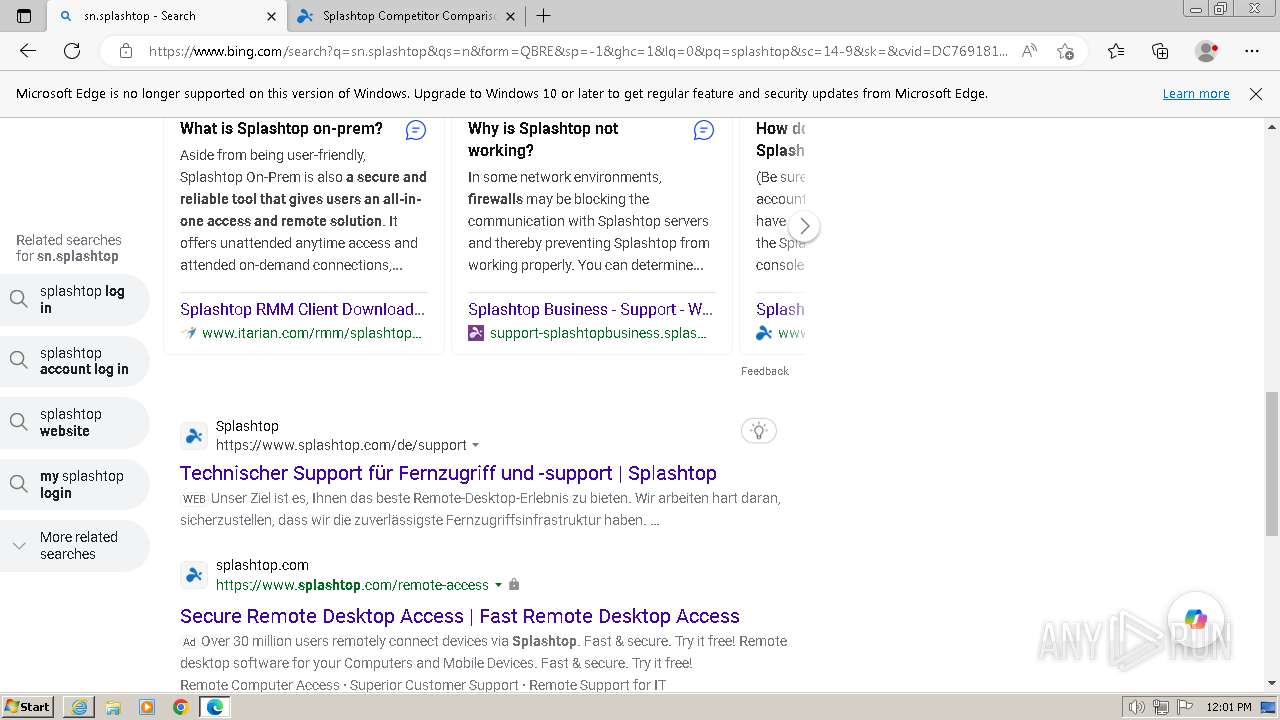
Task: Click the Splashtop favicon of support result
Action: pos(194,436)
